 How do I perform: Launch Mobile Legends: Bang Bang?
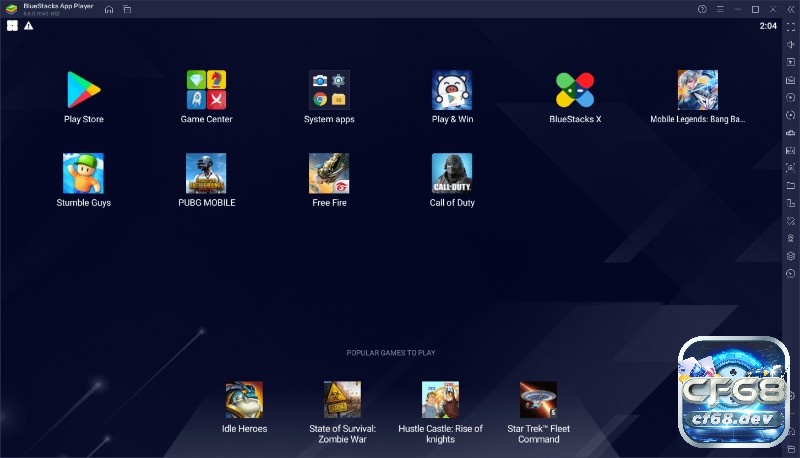click(697, 90)
